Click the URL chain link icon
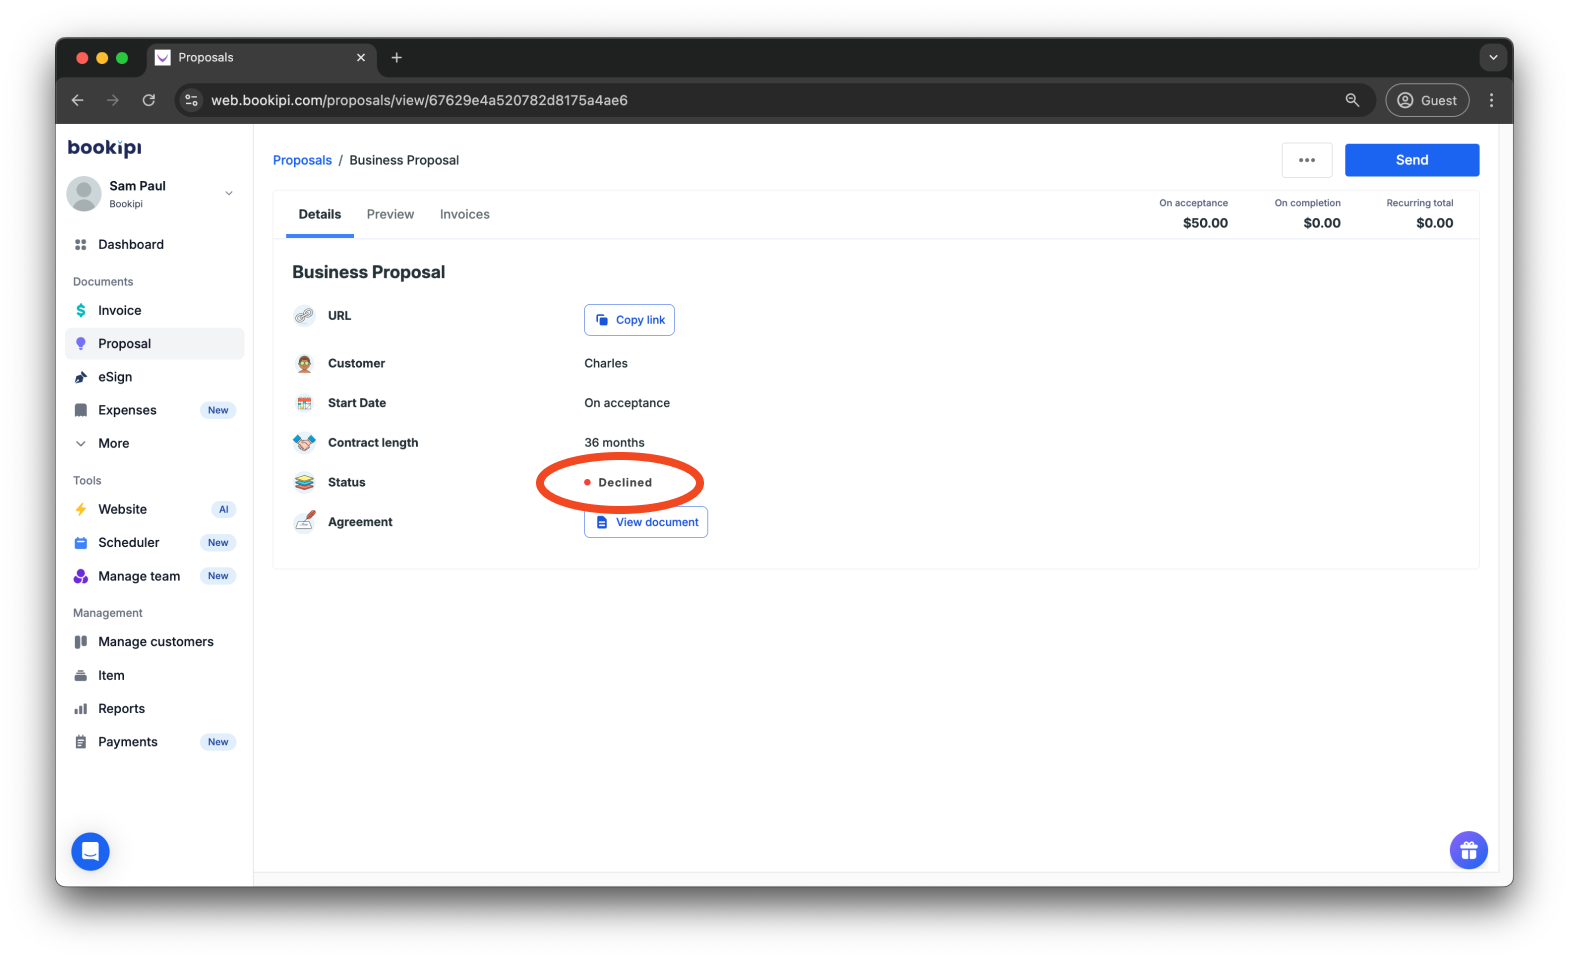 [304, 316]
